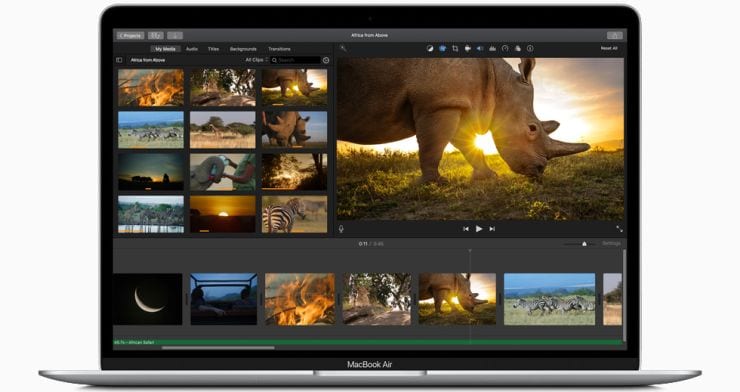Switch to the My Media tab
The image size is (740, 392).
165,49
